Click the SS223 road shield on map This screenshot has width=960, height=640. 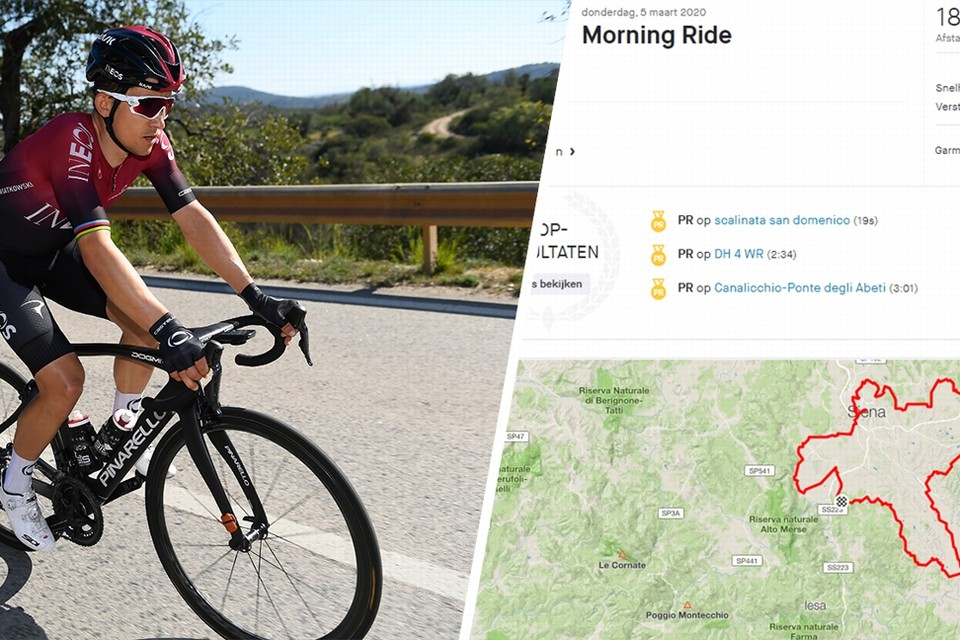click(x=838, y=567)
